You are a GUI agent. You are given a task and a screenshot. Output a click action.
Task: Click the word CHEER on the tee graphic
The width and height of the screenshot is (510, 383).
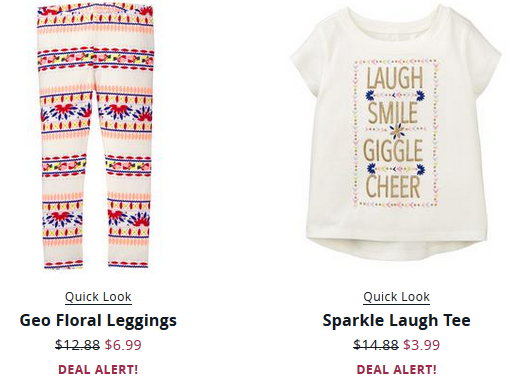[x=393, y=187]
